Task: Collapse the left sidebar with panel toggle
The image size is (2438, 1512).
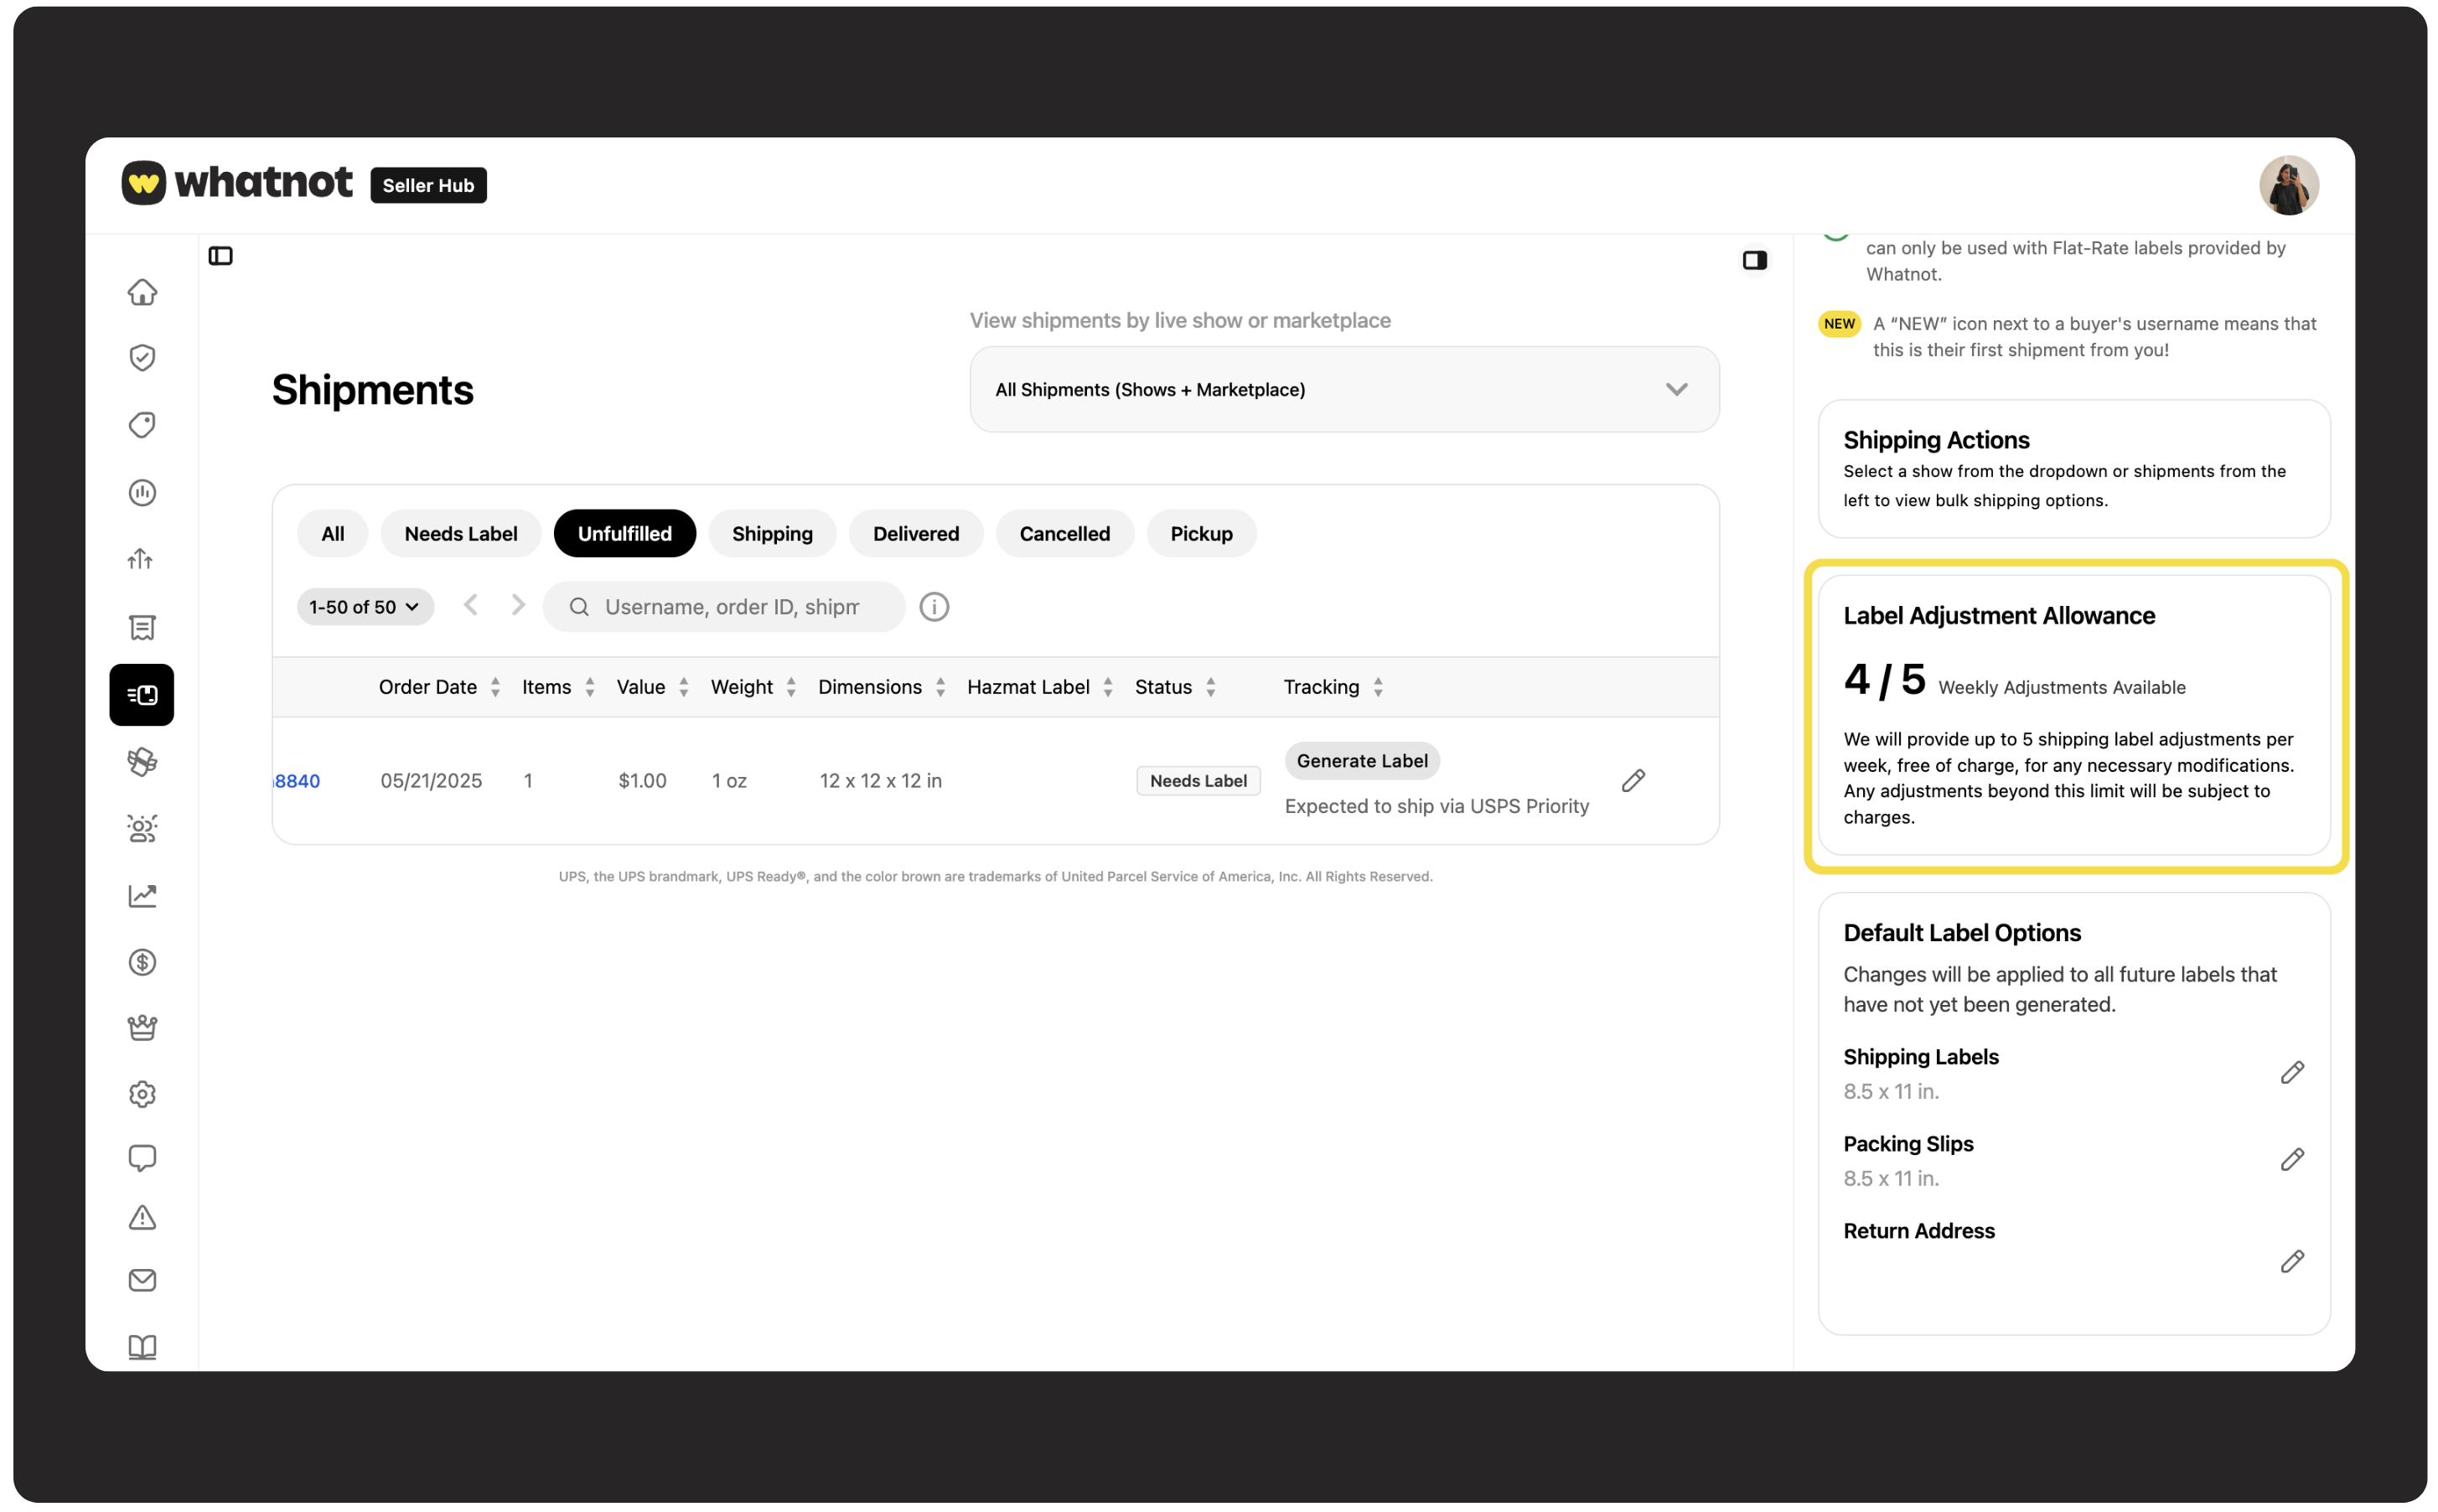Action: click(220, 255)
